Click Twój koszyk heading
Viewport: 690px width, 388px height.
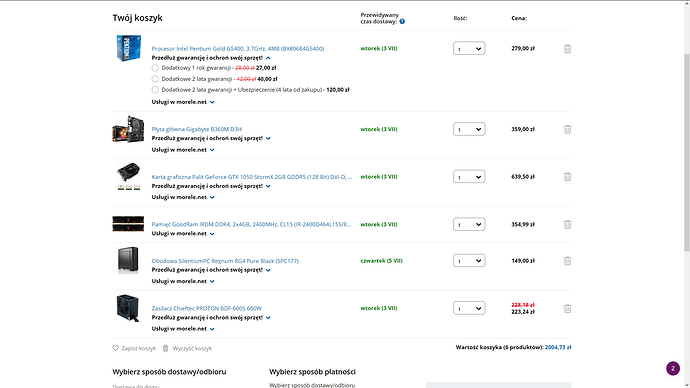click(x=137, y=18)
